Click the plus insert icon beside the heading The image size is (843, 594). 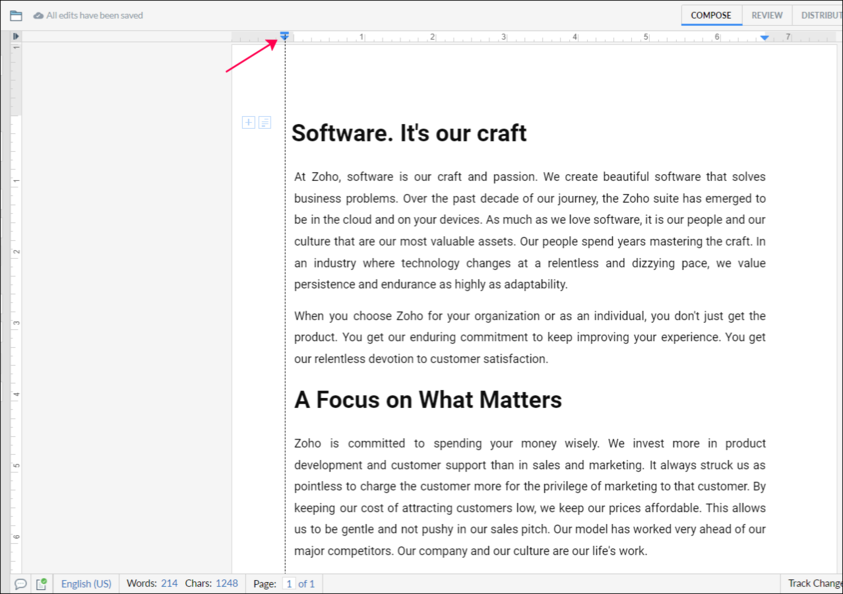(x=248, y=123)
